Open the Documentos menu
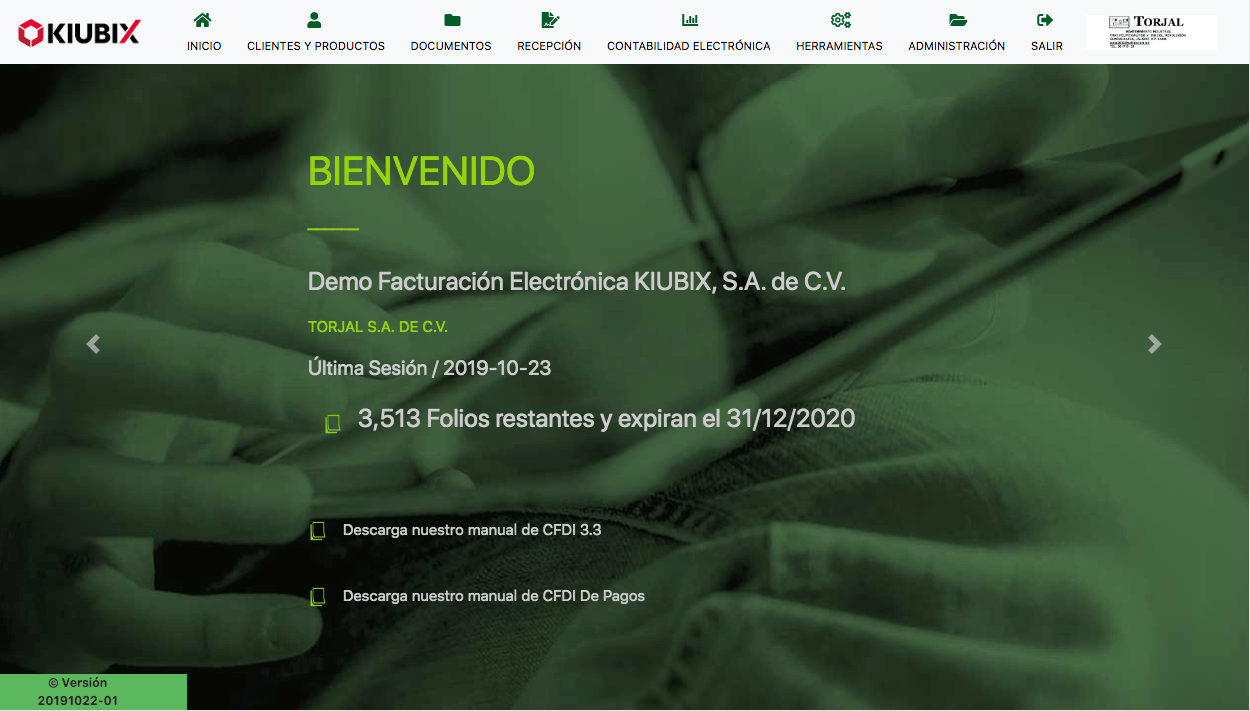The width and height of the screenshot is (1250, 711). pyautogui.click(x=451, y=46)
